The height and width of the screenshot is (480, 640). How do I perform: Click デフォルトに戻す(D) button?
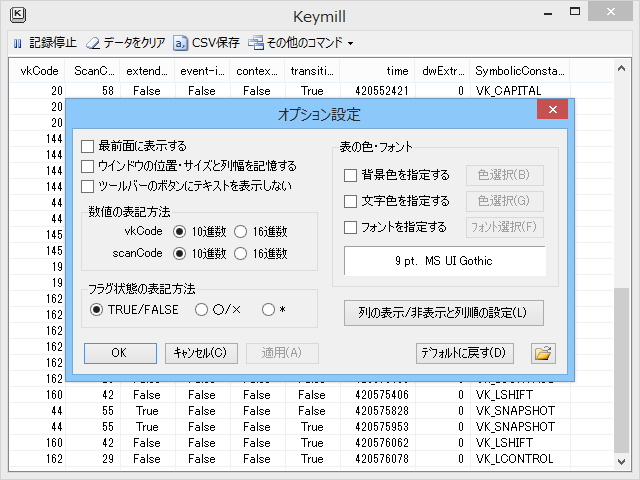(x=465, y=353)
